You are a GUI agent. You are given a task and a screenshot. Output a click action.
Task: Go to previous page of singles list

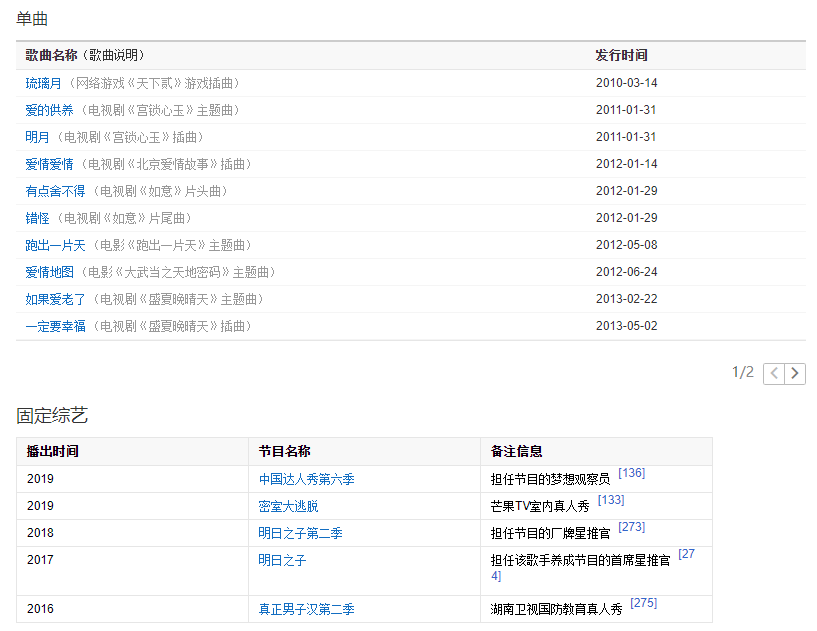(774, 374)
